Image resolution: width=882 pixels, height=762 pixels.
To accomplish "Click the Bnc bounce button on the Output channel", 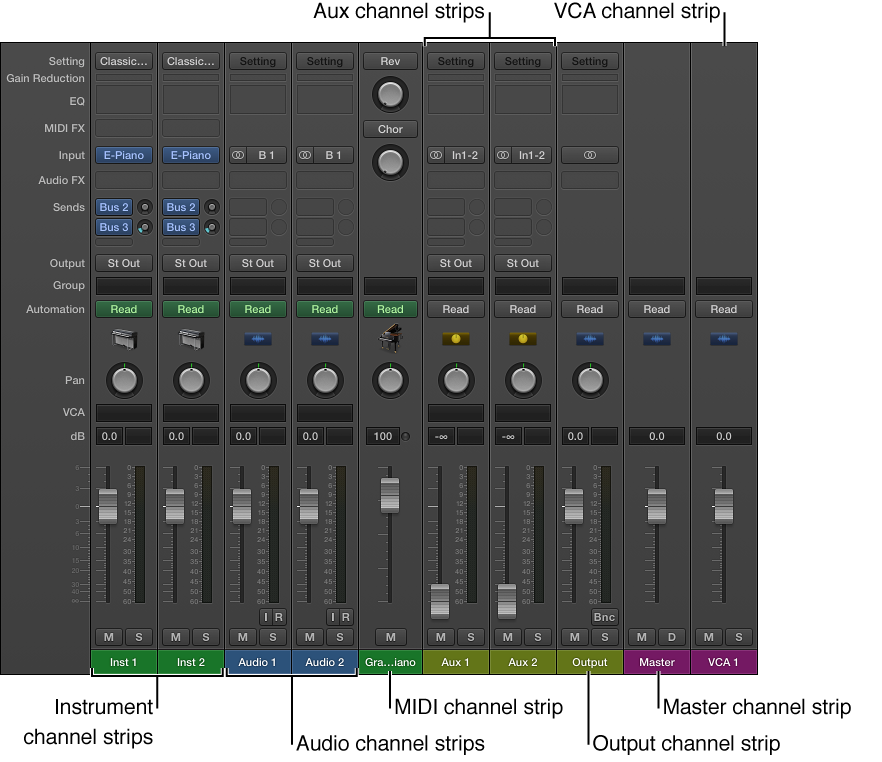I will pos(604,617).
